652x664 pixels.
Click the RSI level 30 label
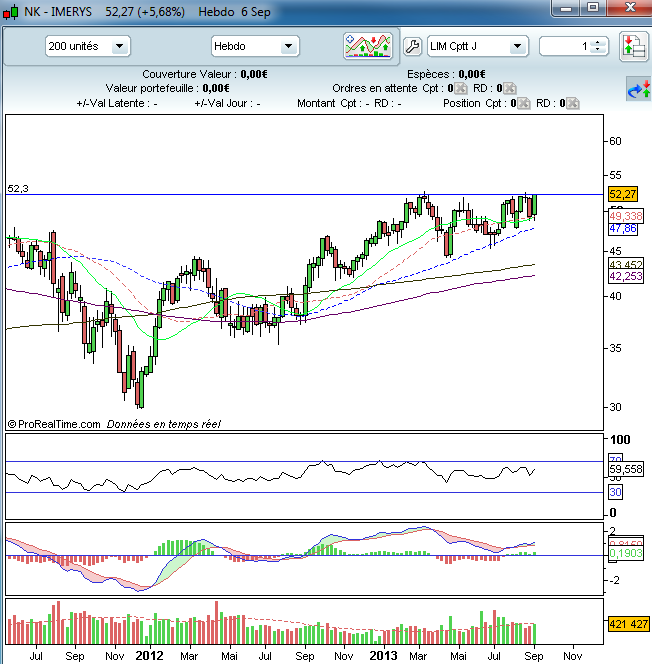(x=615, y=492)
